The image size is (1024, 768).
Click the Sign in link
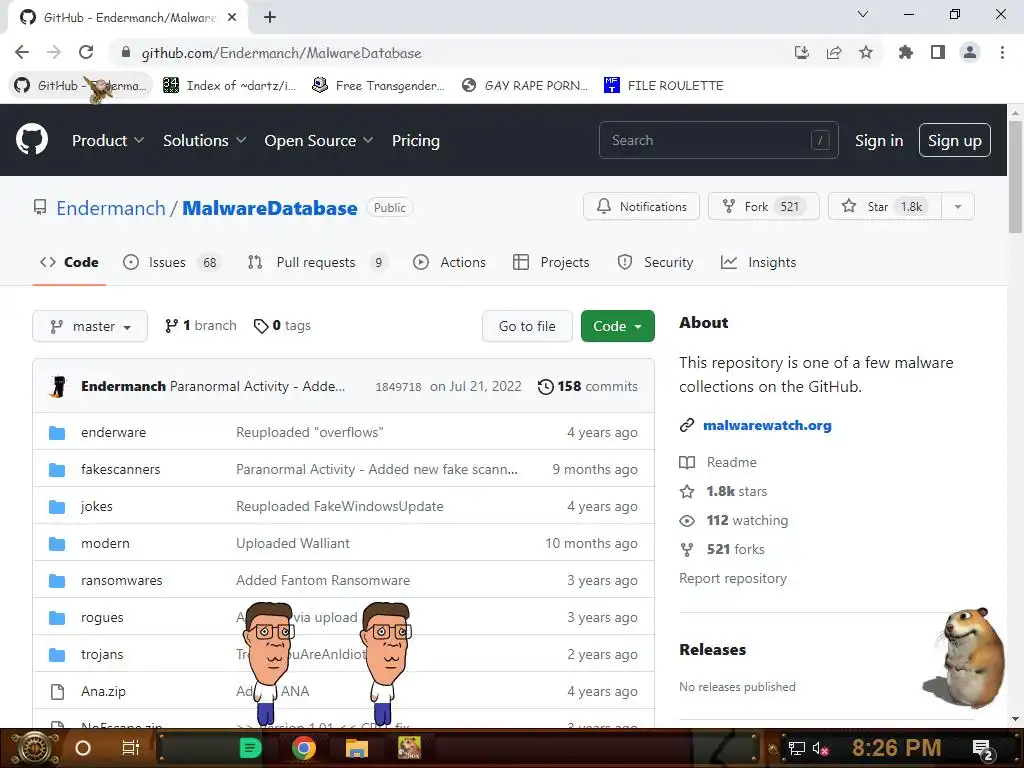878,140
